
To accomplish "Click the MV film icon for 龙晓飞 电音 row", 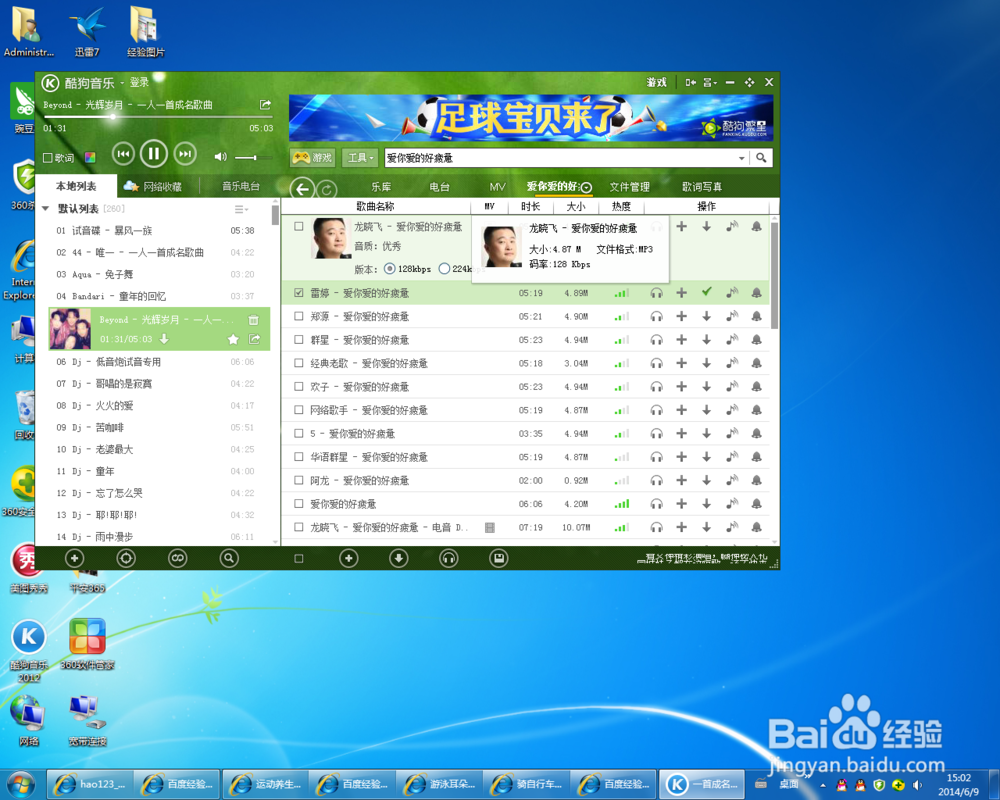I will (490, 528).
